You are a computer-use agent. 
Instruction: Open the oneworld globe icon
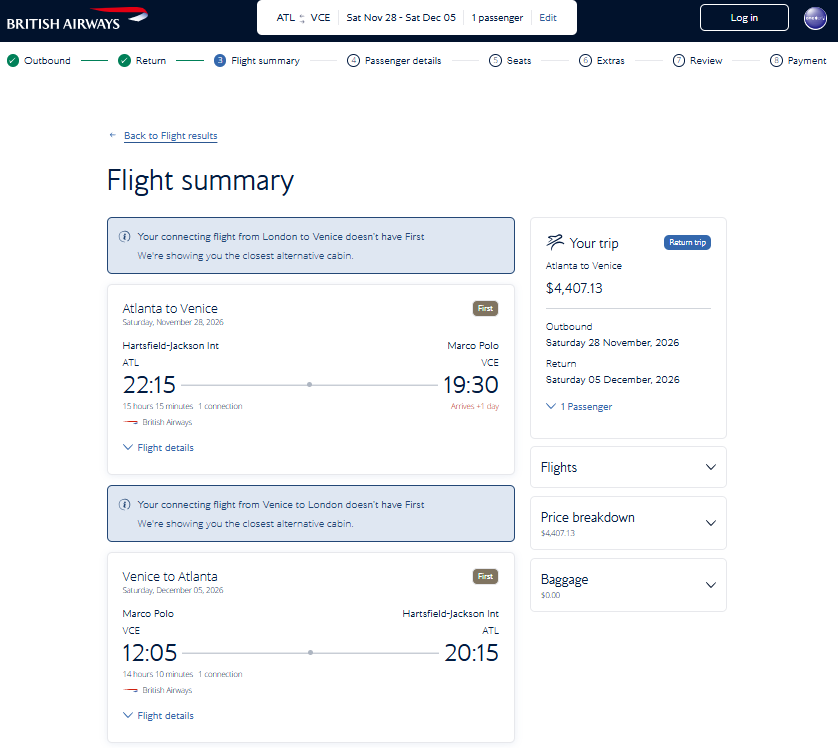[x=815, y=18]
